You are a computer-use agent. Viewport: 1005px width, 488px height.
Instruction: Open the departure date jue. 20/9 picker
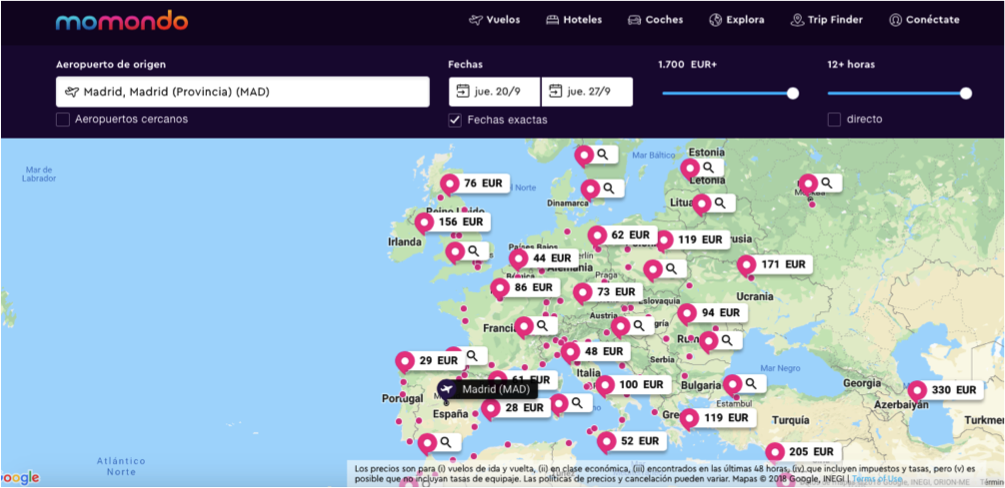tap(494, 92)
